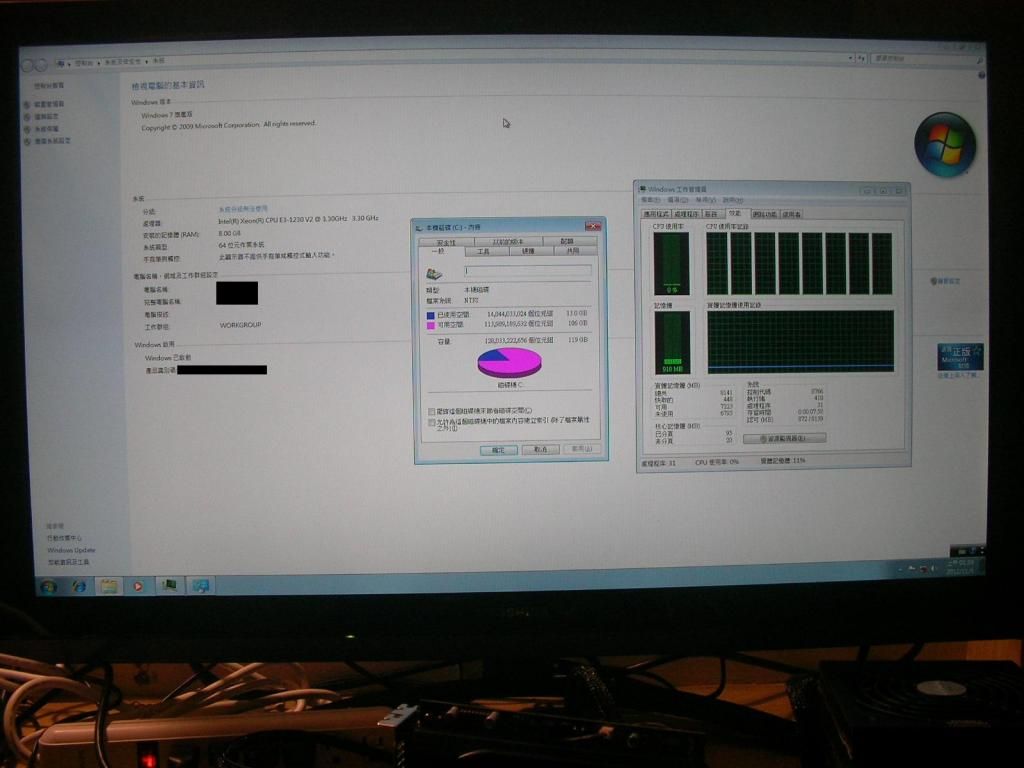Image resolution: width=1024 pixels, height=768 pixels.
Task: Click the refresh button beside address bar
Action: coord(861,58)
